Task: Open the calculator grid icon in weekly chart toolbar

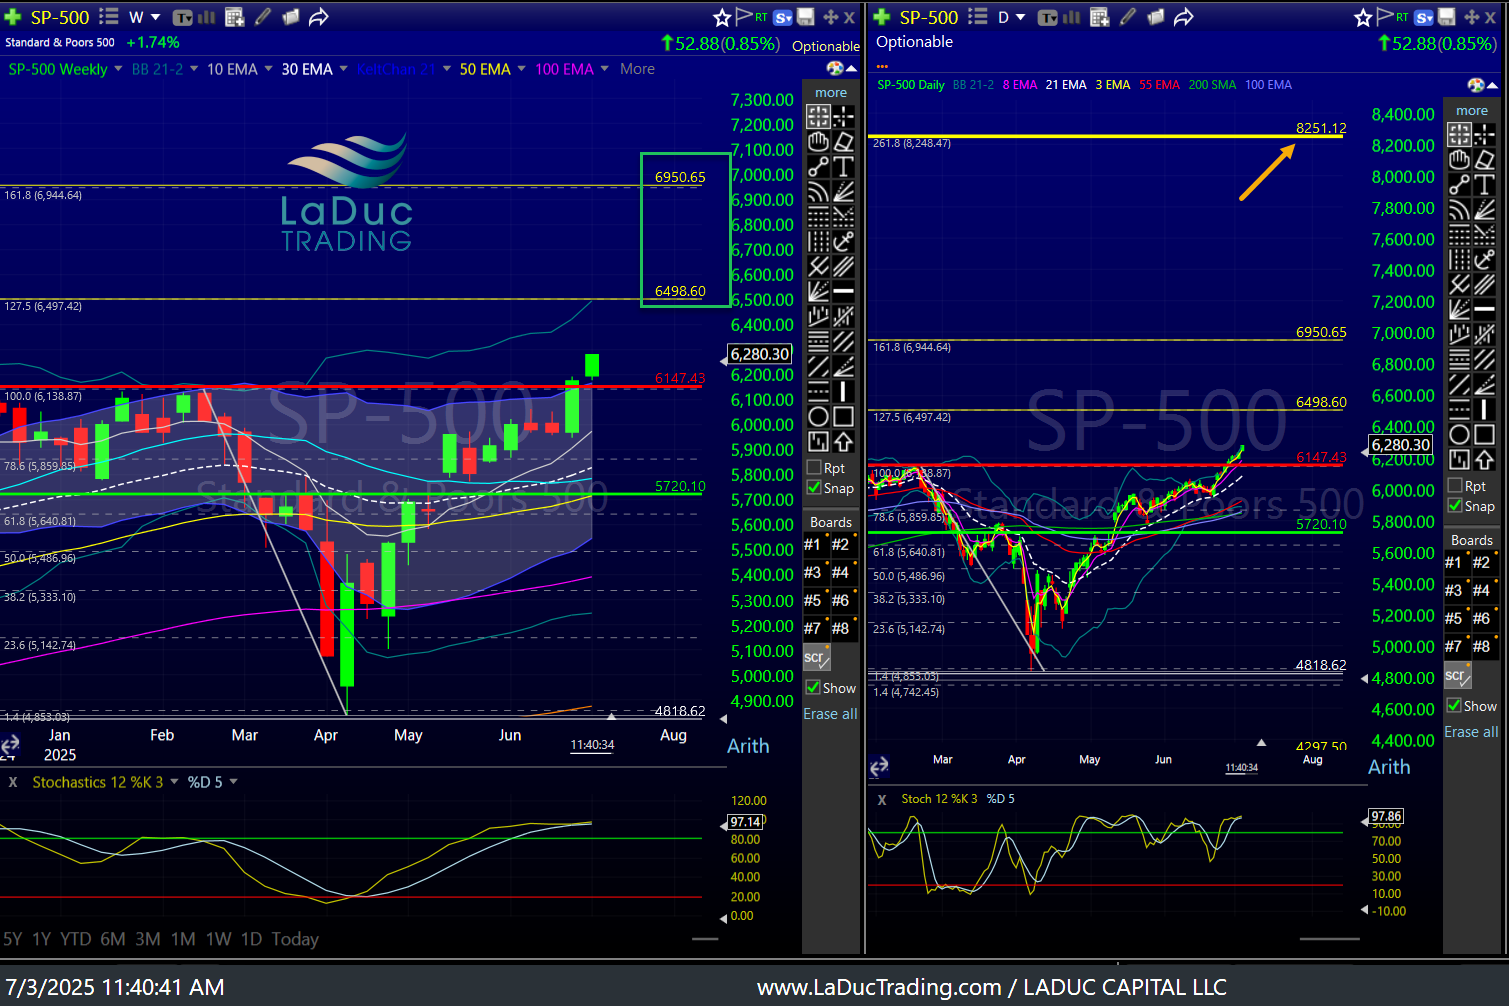Action: coord(234,17)
